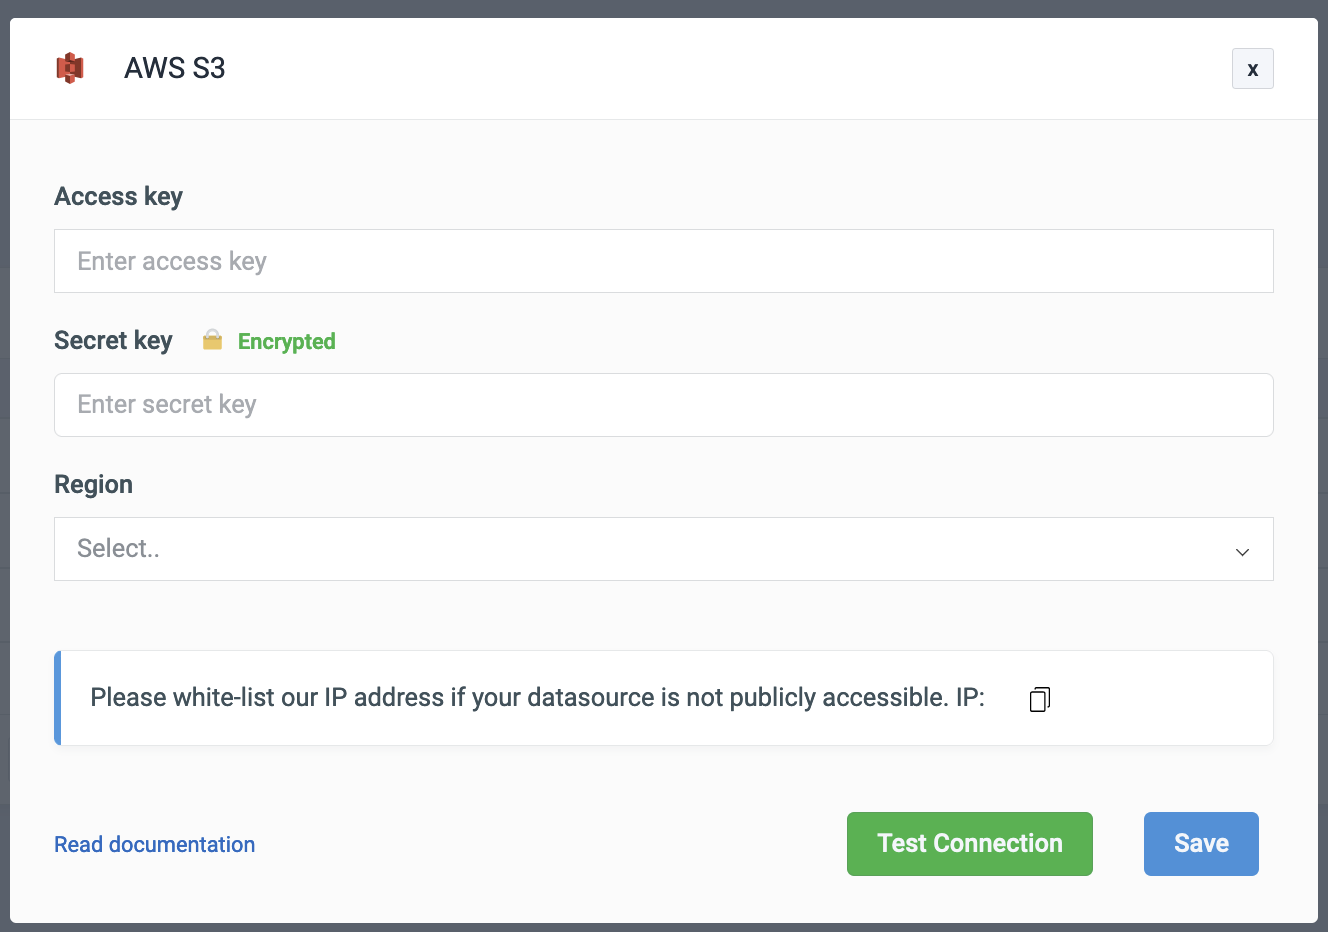Click the green Encrypted label
This screenshot has width=1328, height=932.
286,342
